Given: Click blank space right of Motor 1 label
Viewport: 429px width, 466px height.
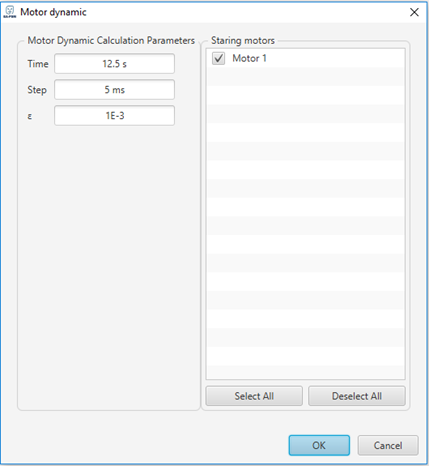Looking at the screenshot, I should [x=335, y=58].
